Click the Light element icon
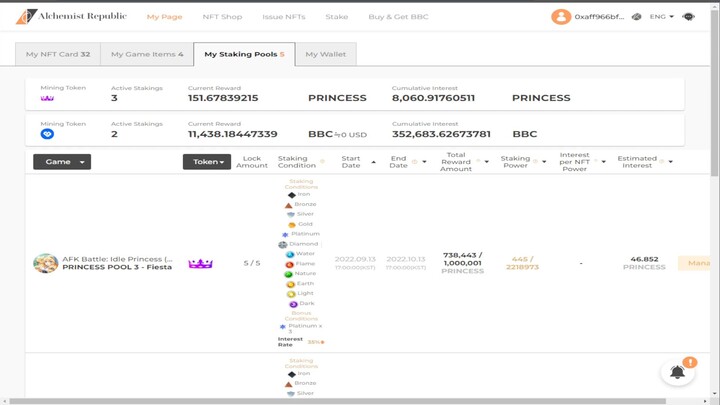 pyautogui.click(x=291, y=294)
